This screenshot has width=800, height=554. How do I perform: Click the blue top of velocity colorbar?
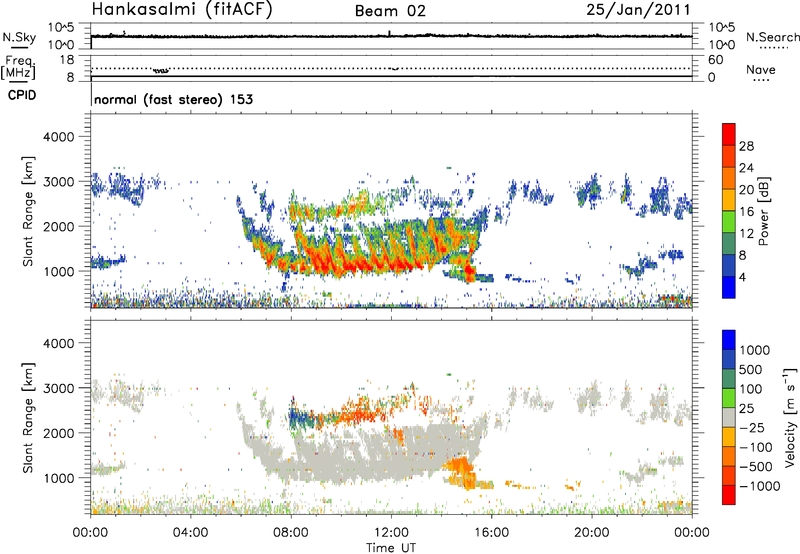[x=729, y=340]
